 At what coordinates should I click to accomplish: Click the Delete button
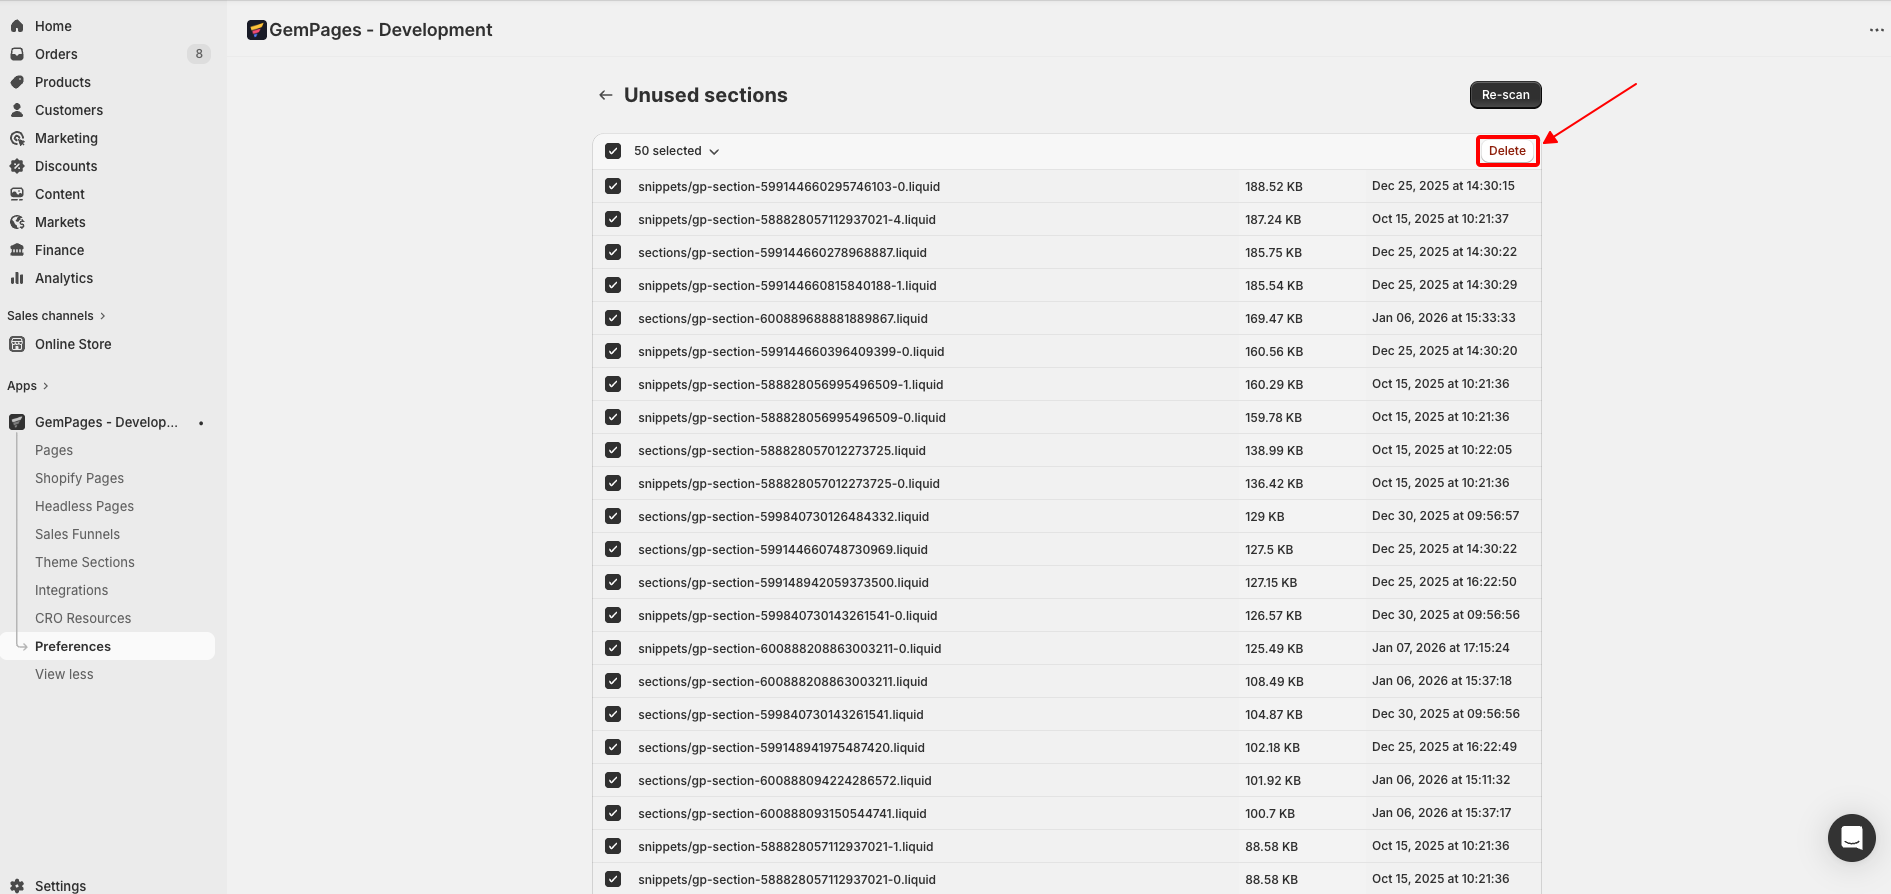(x=1507, y=151)
